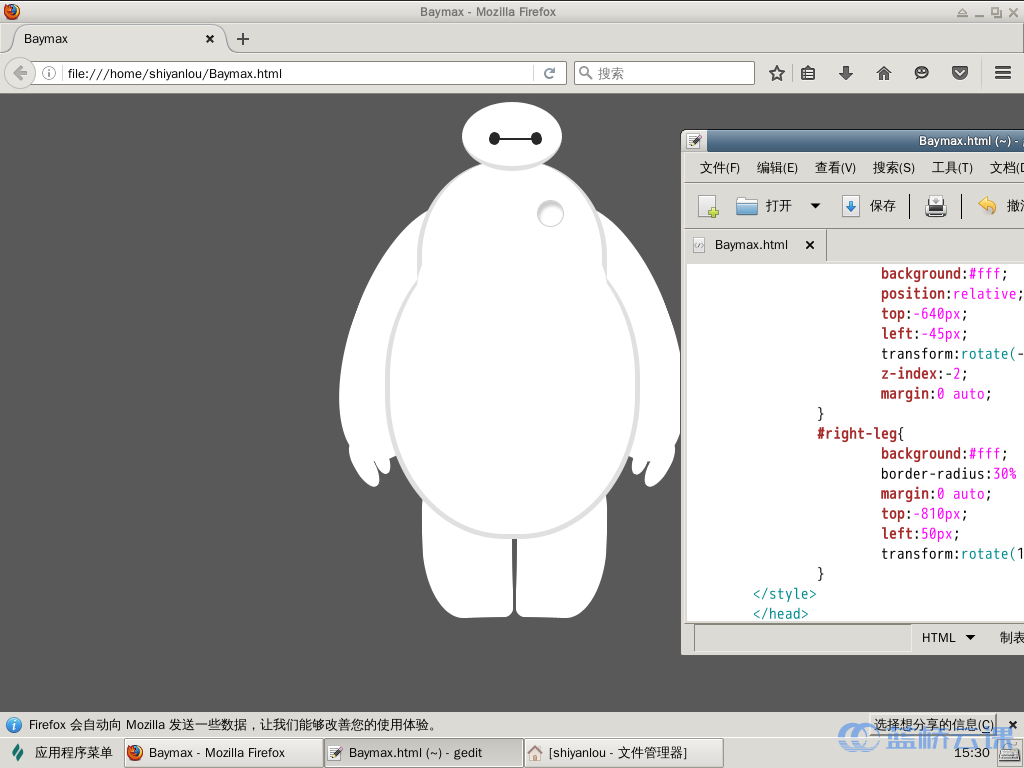Create new document icon in gedit
1024x768 pixels.
708,206
